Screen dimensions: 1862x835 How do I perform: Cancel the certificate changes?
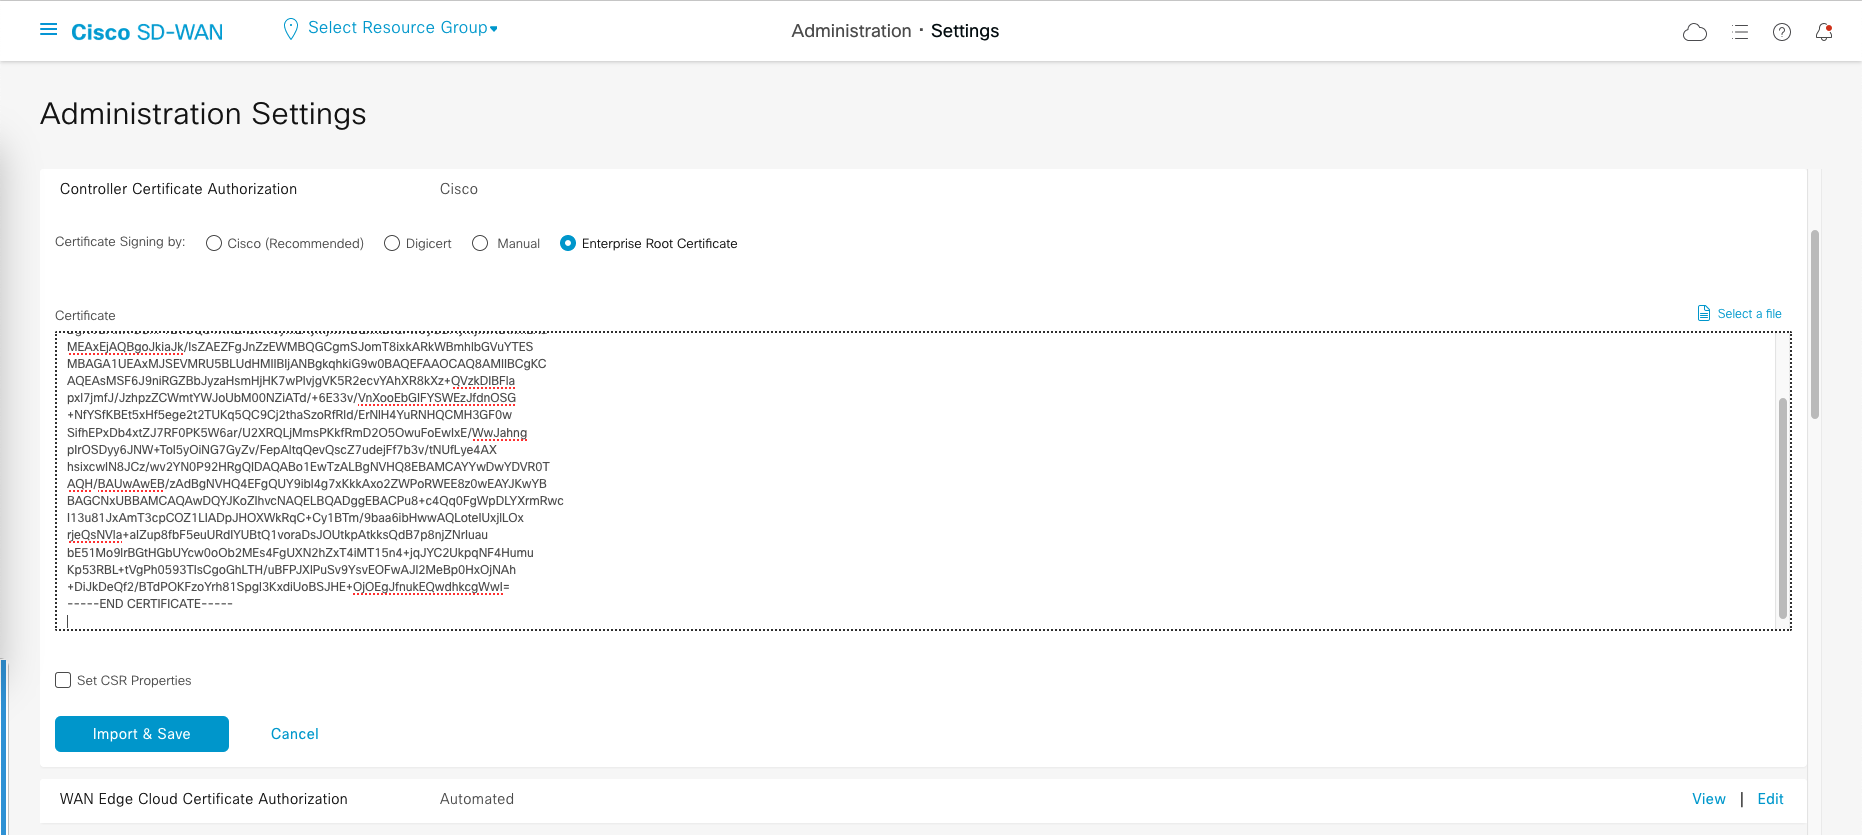click(294, 734)
